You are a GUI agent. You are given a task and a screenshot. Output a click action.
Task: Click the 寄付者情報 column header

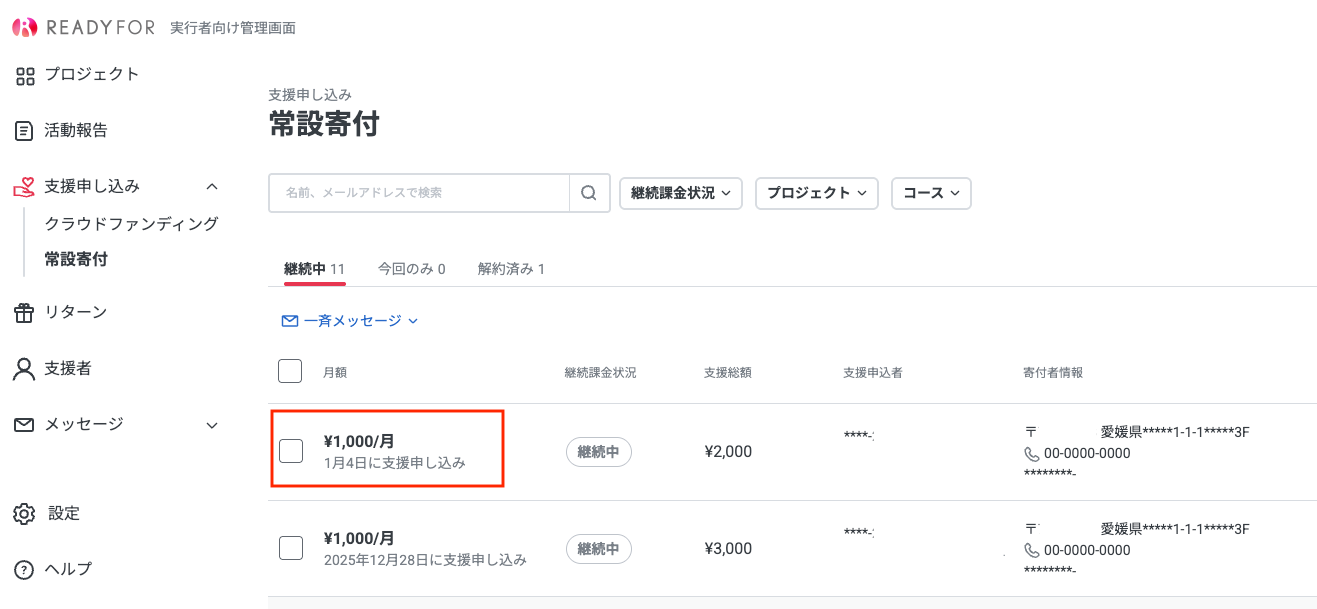click(x=1053, y=373)
